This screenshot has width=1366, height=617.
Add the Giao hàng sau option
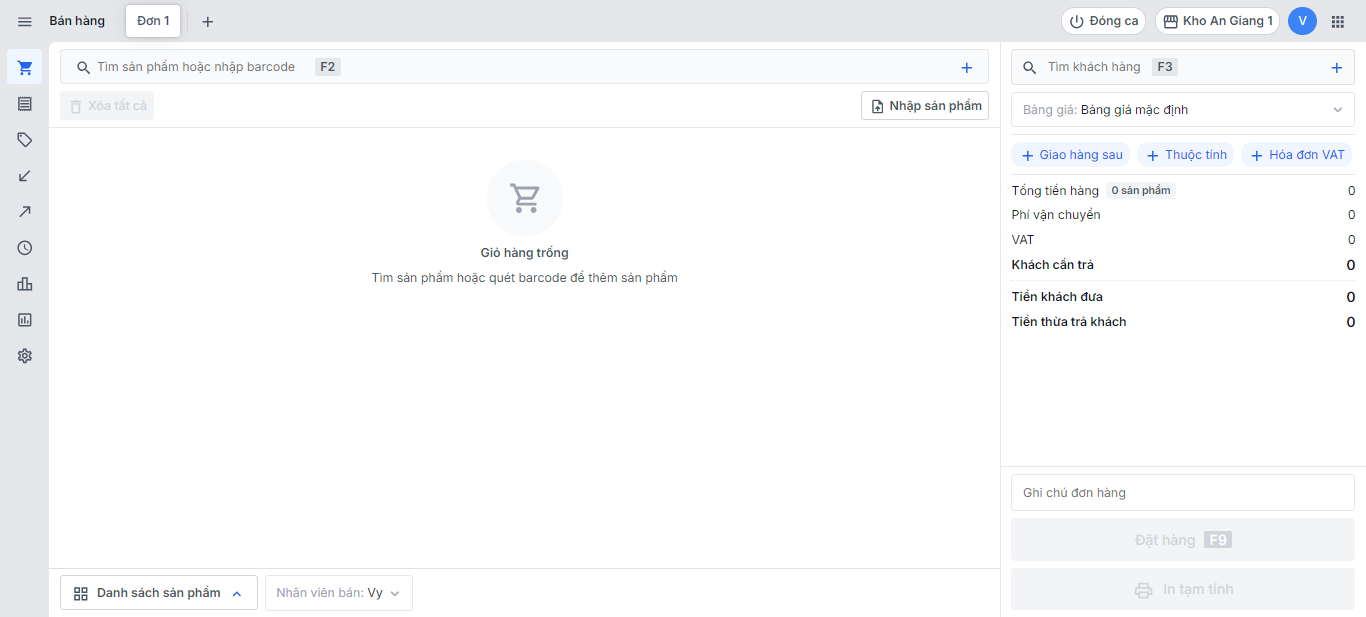pos(1071,155)
